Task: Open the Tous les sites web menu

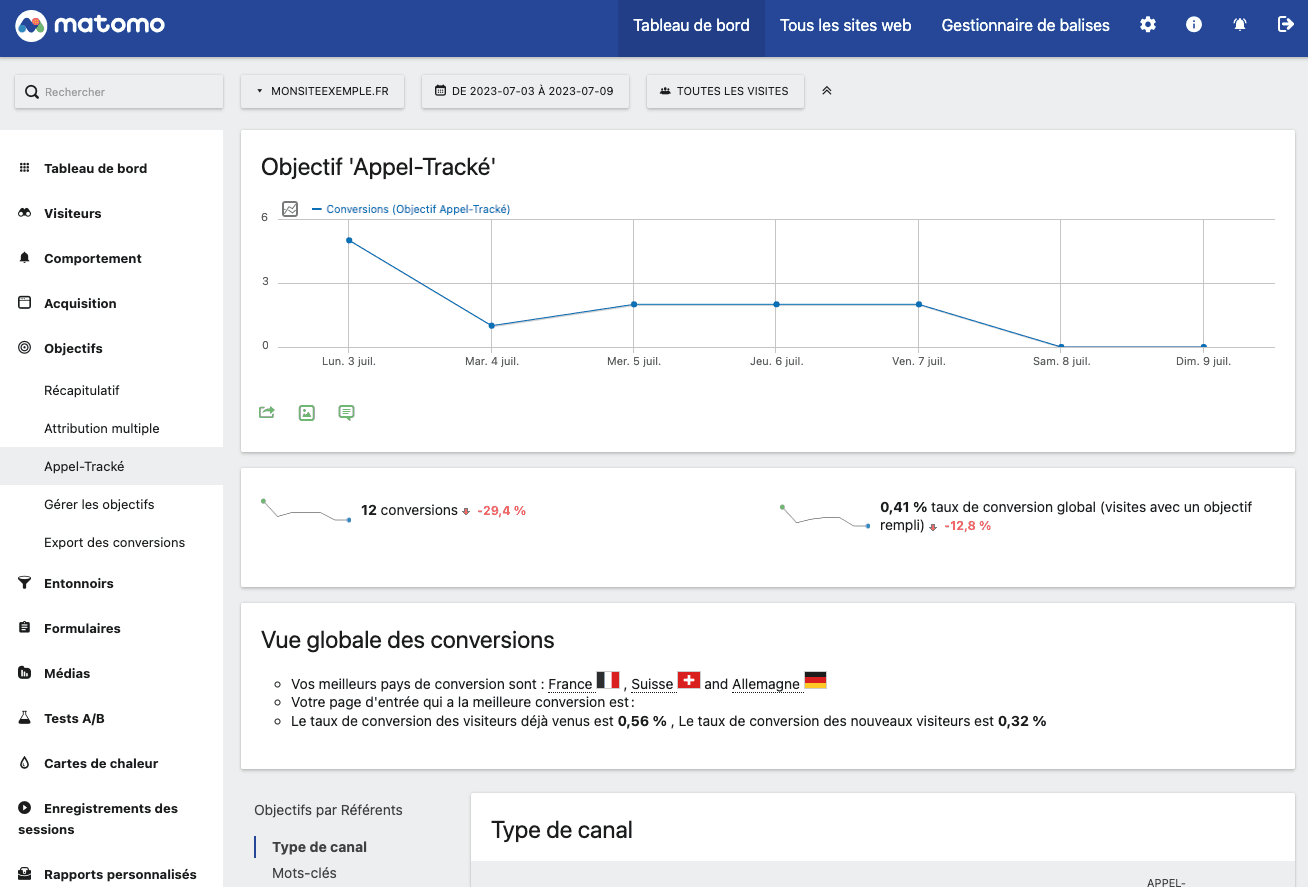Action: click(x=845, y=25)
